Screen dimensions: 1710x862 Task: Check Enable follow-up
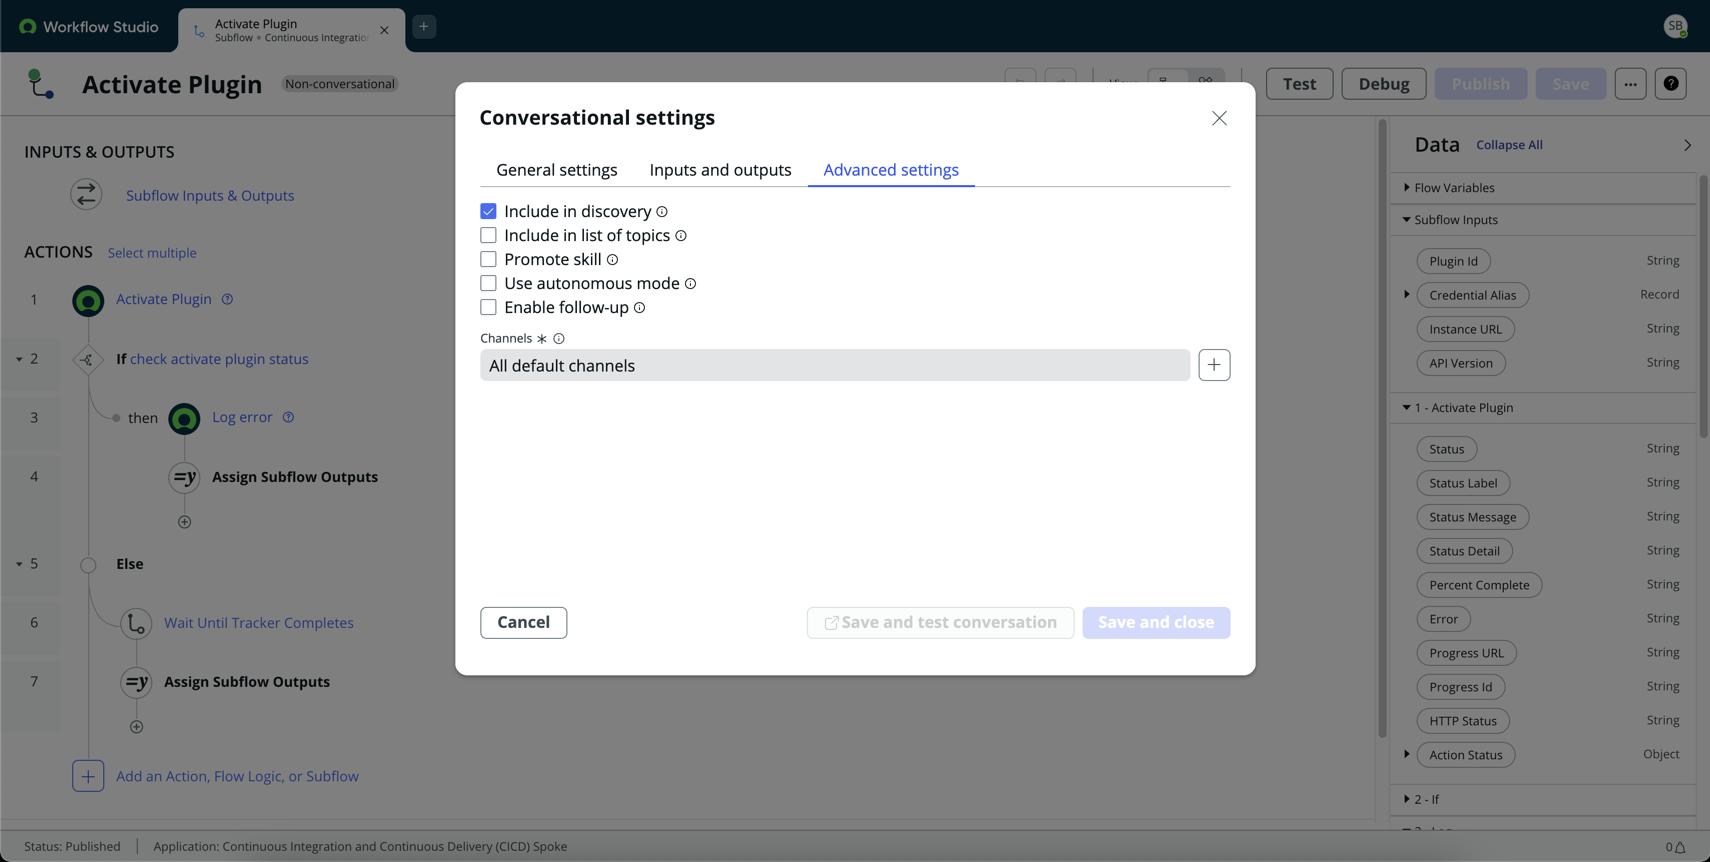[x=488, y=307]
